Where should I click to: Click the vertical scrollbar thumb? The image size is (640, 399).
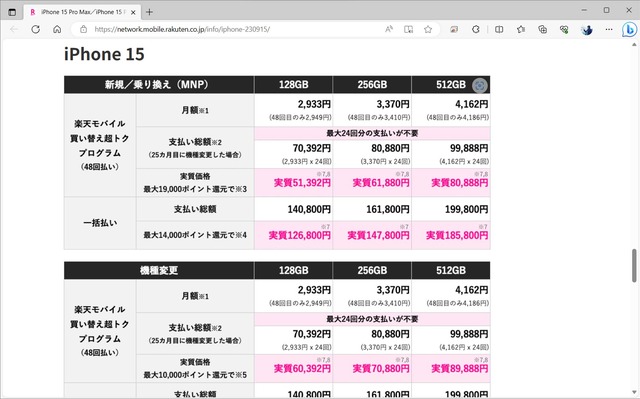(634, 265)
